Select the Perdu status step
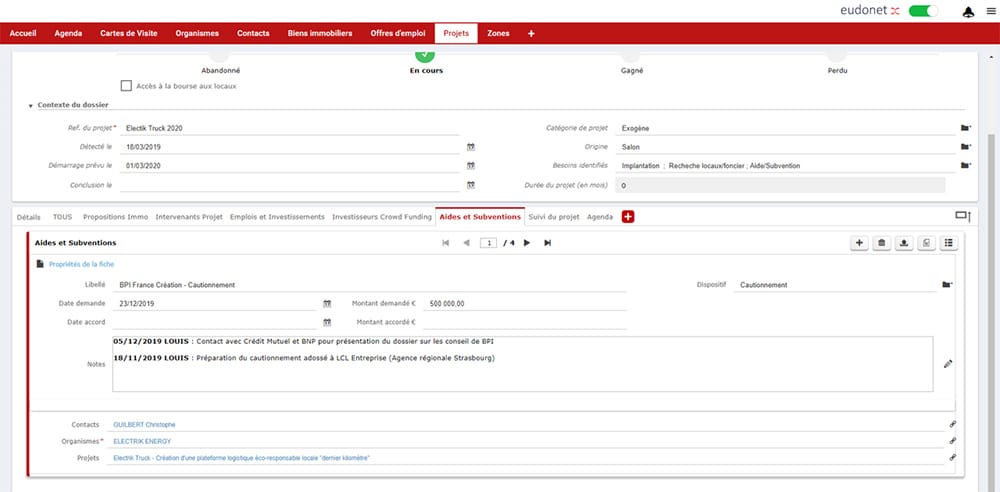1000x492 pixels. [x=837, y=70]
